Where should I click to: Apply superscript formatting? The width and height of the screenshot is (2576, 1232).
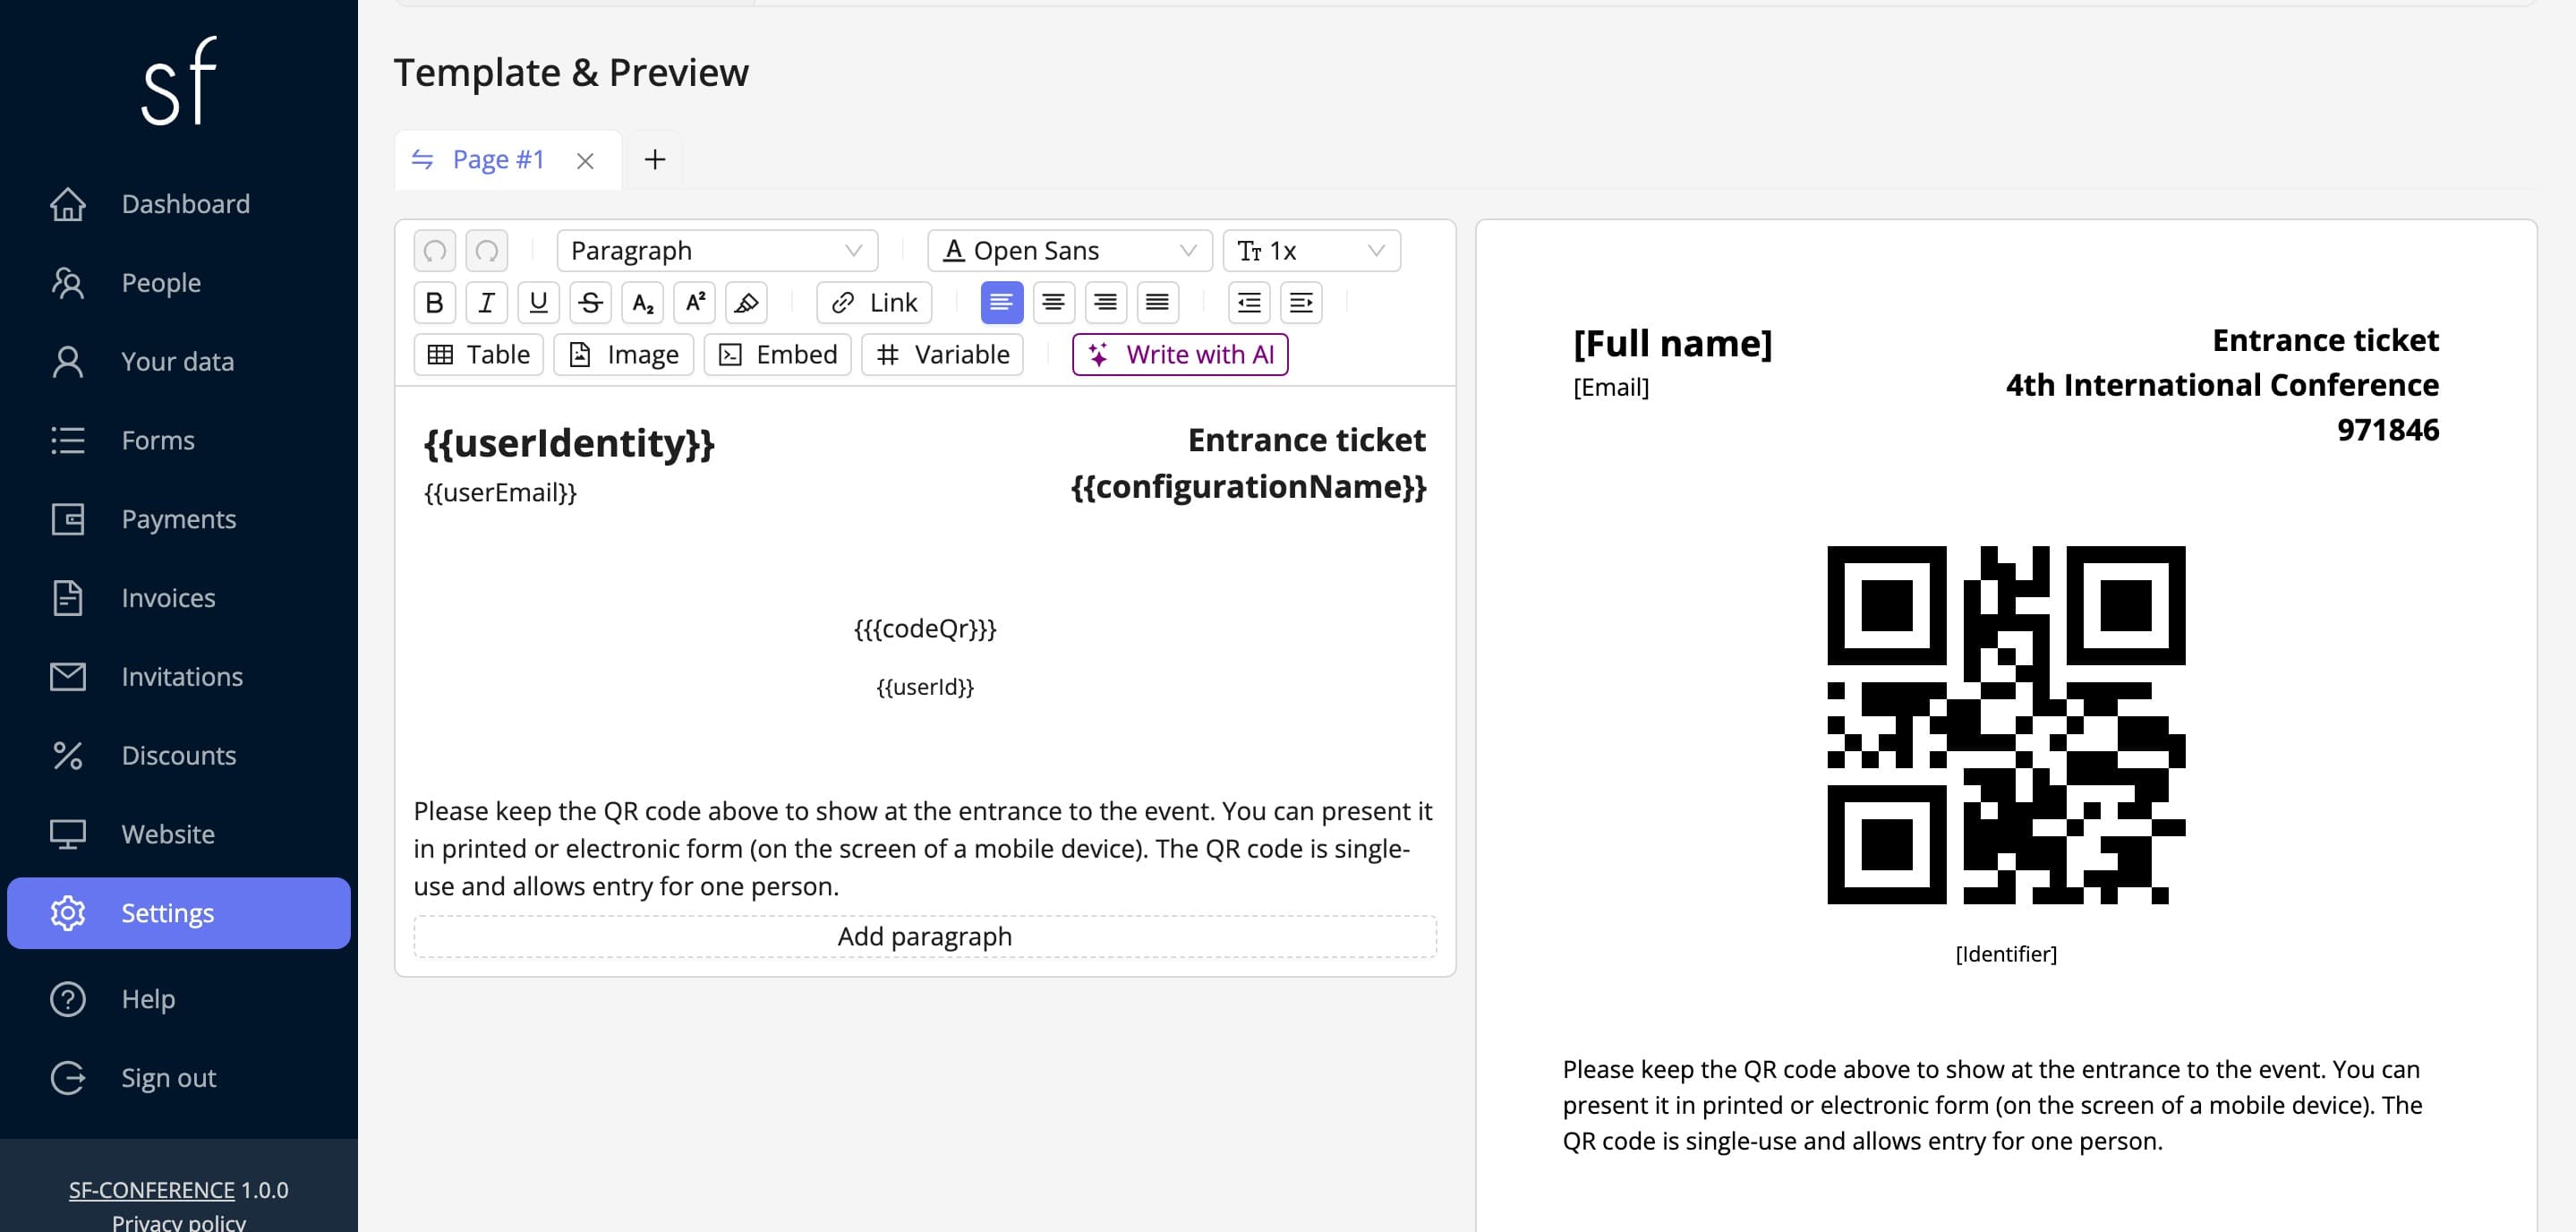pyautogui.click(x=694, y=302)
